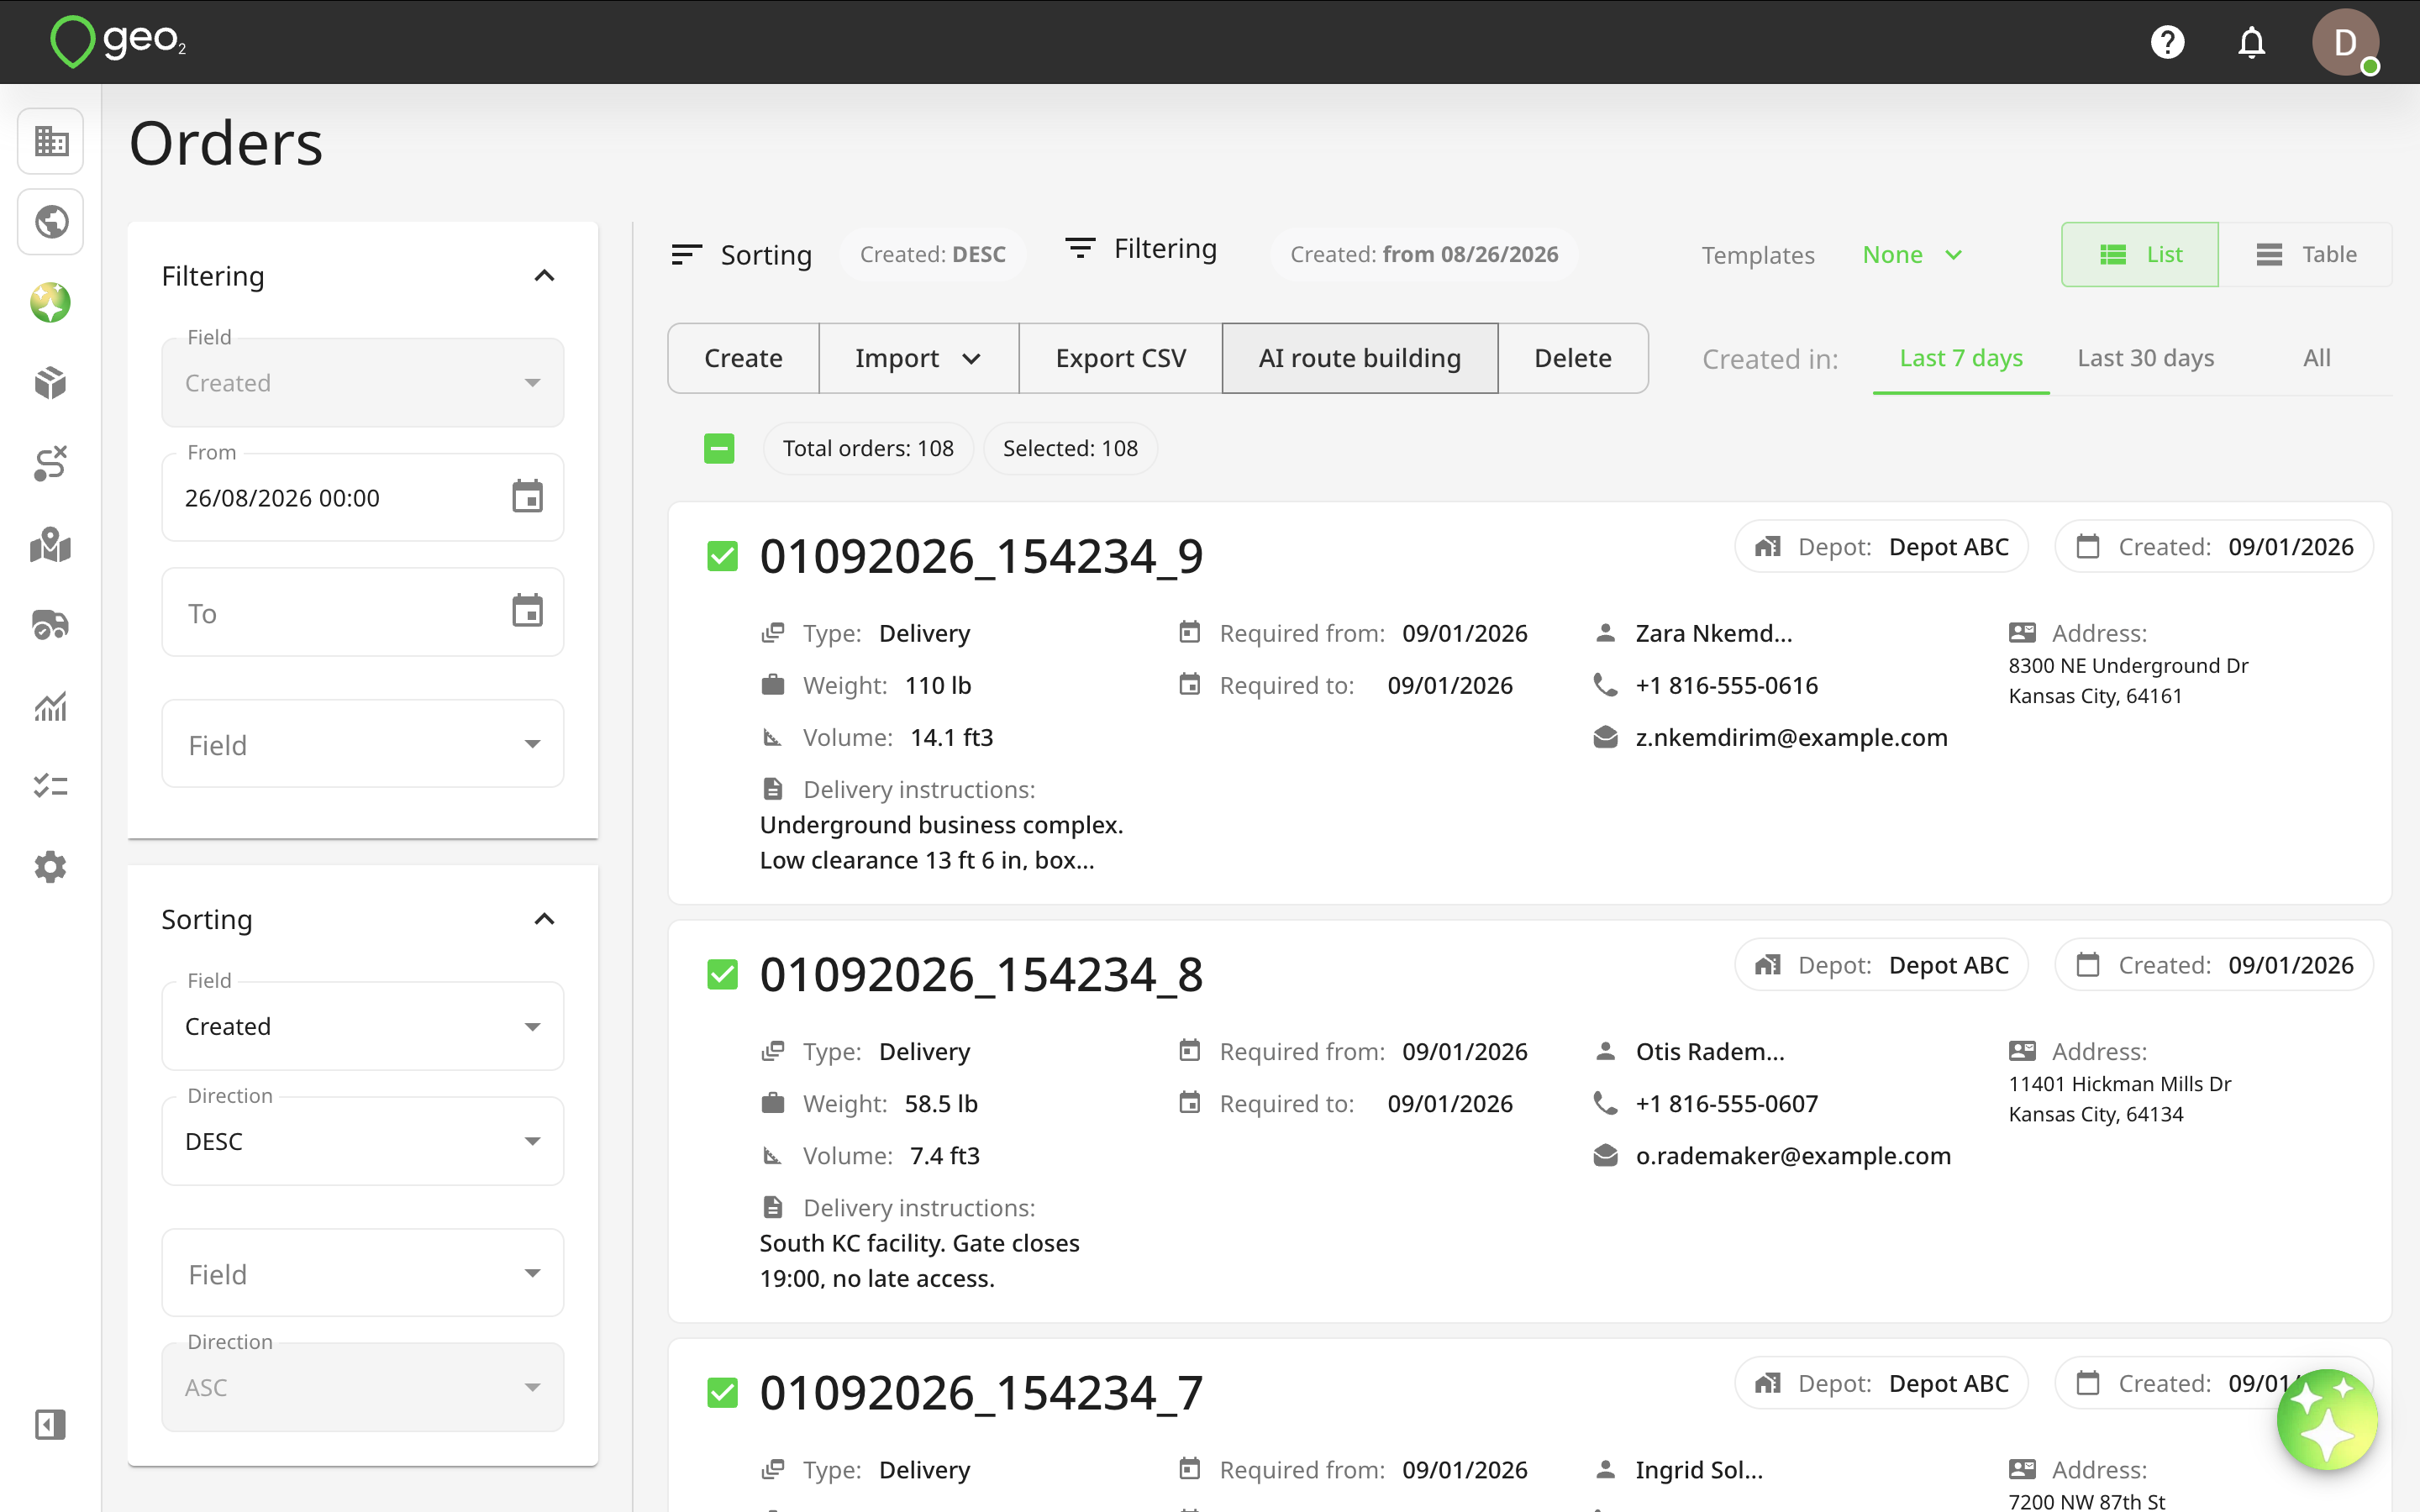2420x1512 pixels.
Task: Open the help question mark icon
Action: coord(2167,42)
